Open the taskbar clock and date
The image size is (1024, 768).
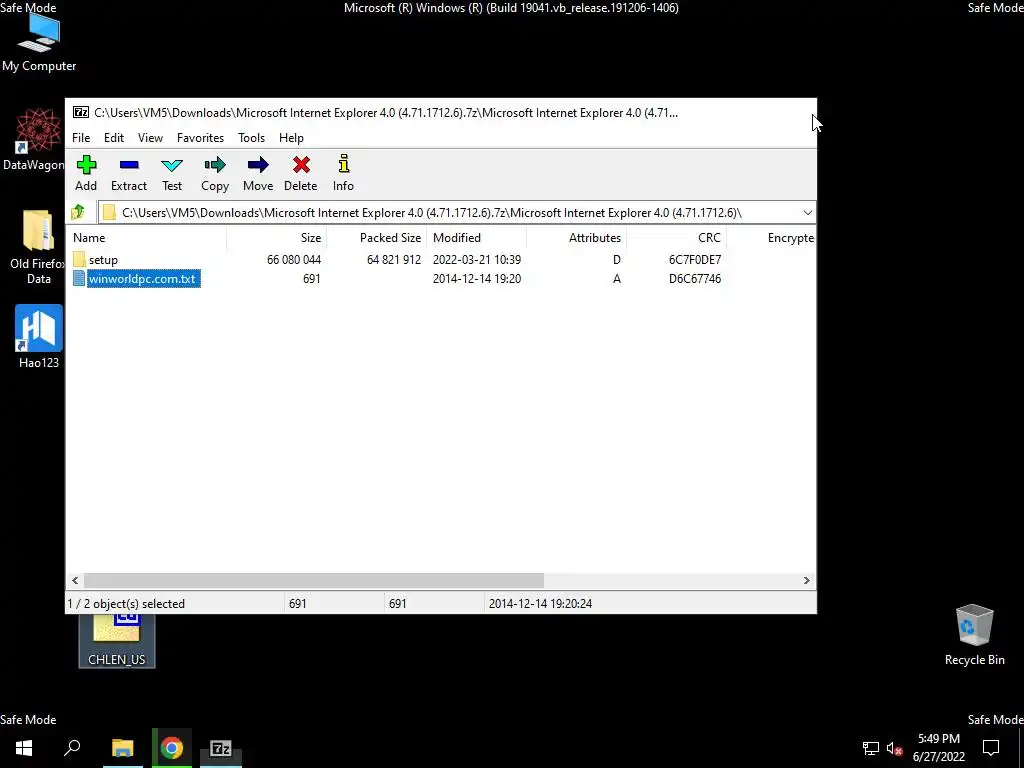tap(938, 748)
